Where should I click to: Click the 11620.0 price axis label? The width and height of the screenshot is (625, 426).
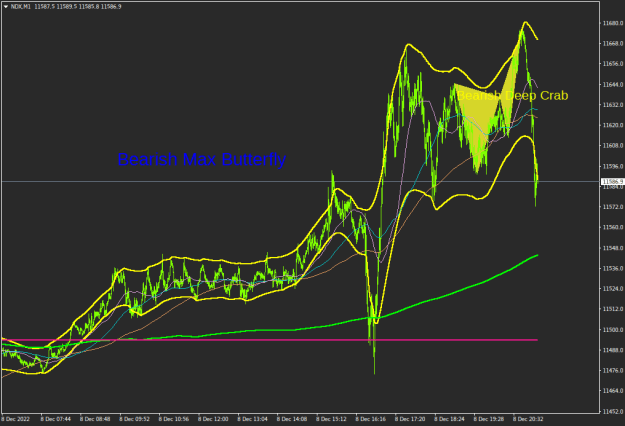(x=613, y=125)
